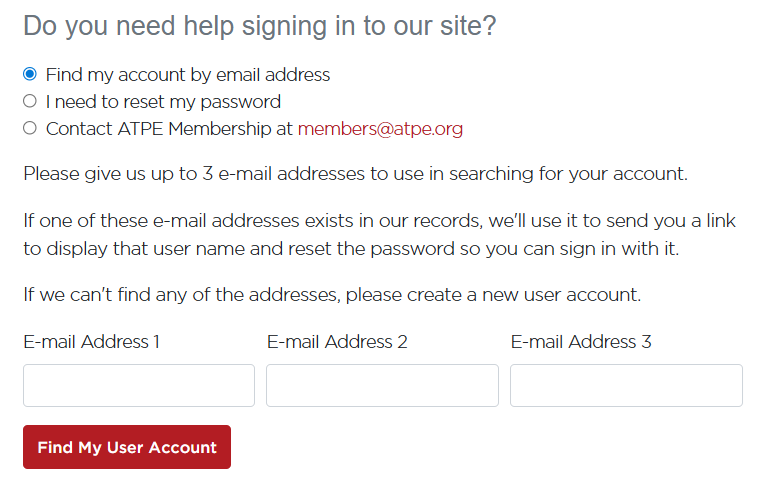Select the "Find my account by email address" radio button
770x486 pixels.
coord(30,74)
